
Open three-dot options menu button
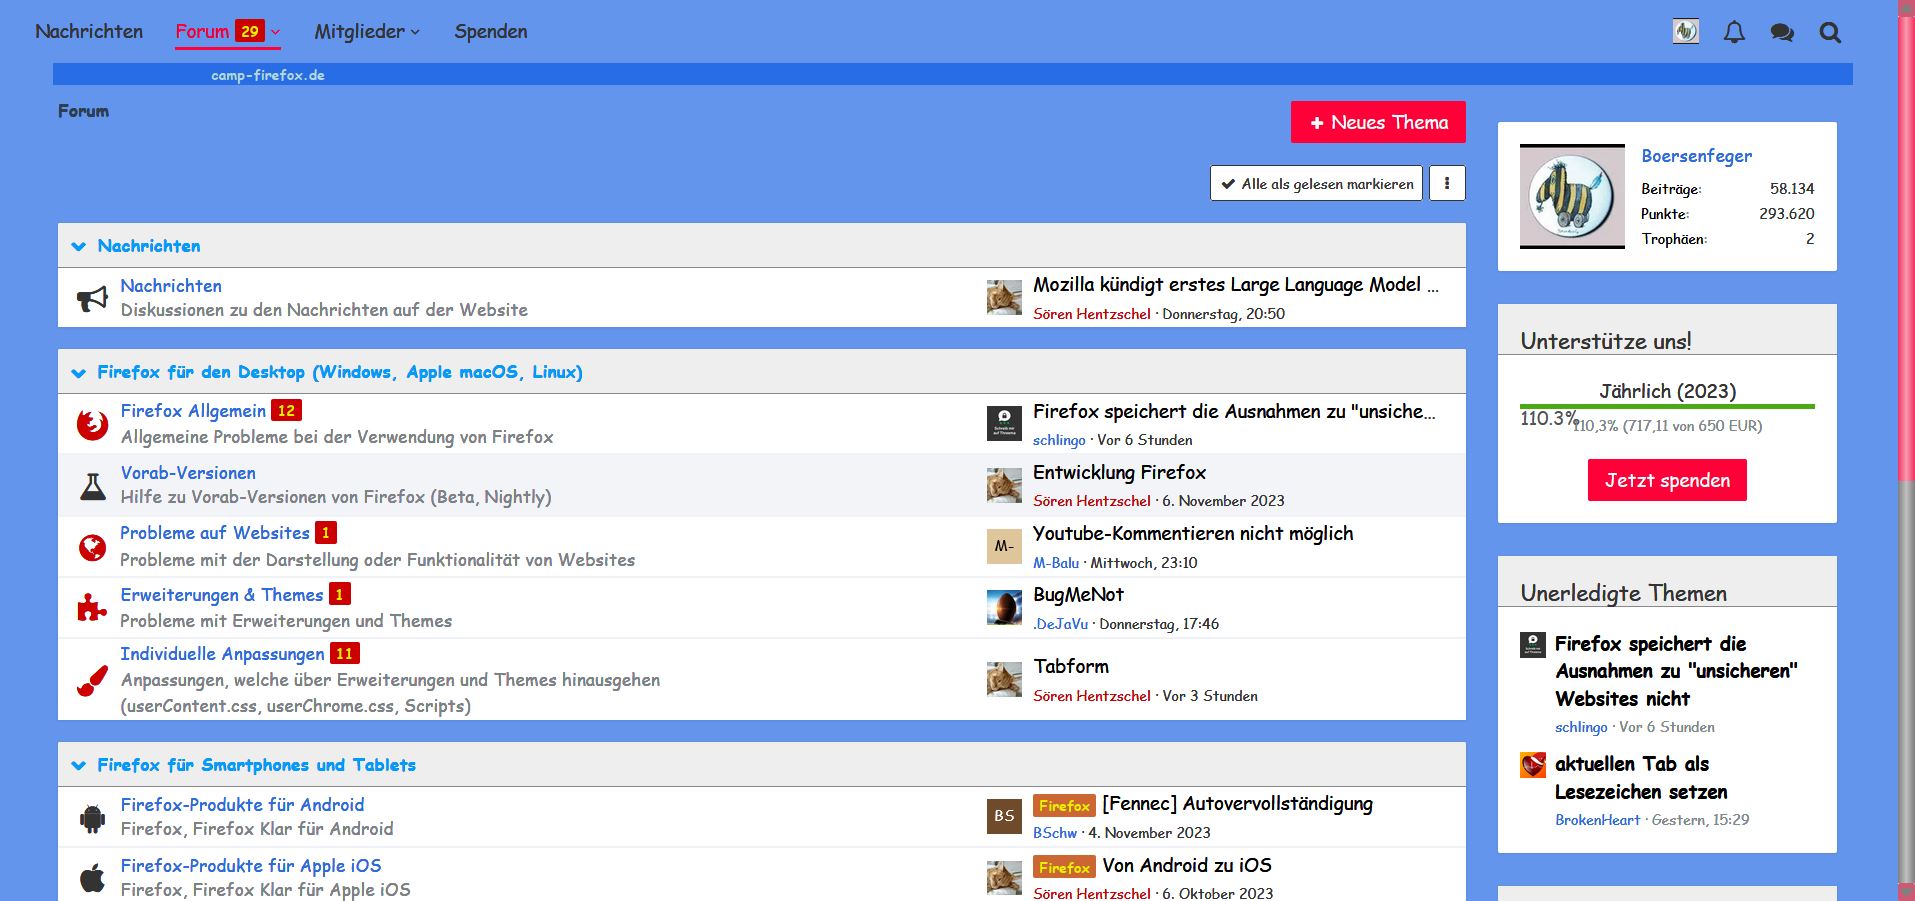coord(1447,183)
